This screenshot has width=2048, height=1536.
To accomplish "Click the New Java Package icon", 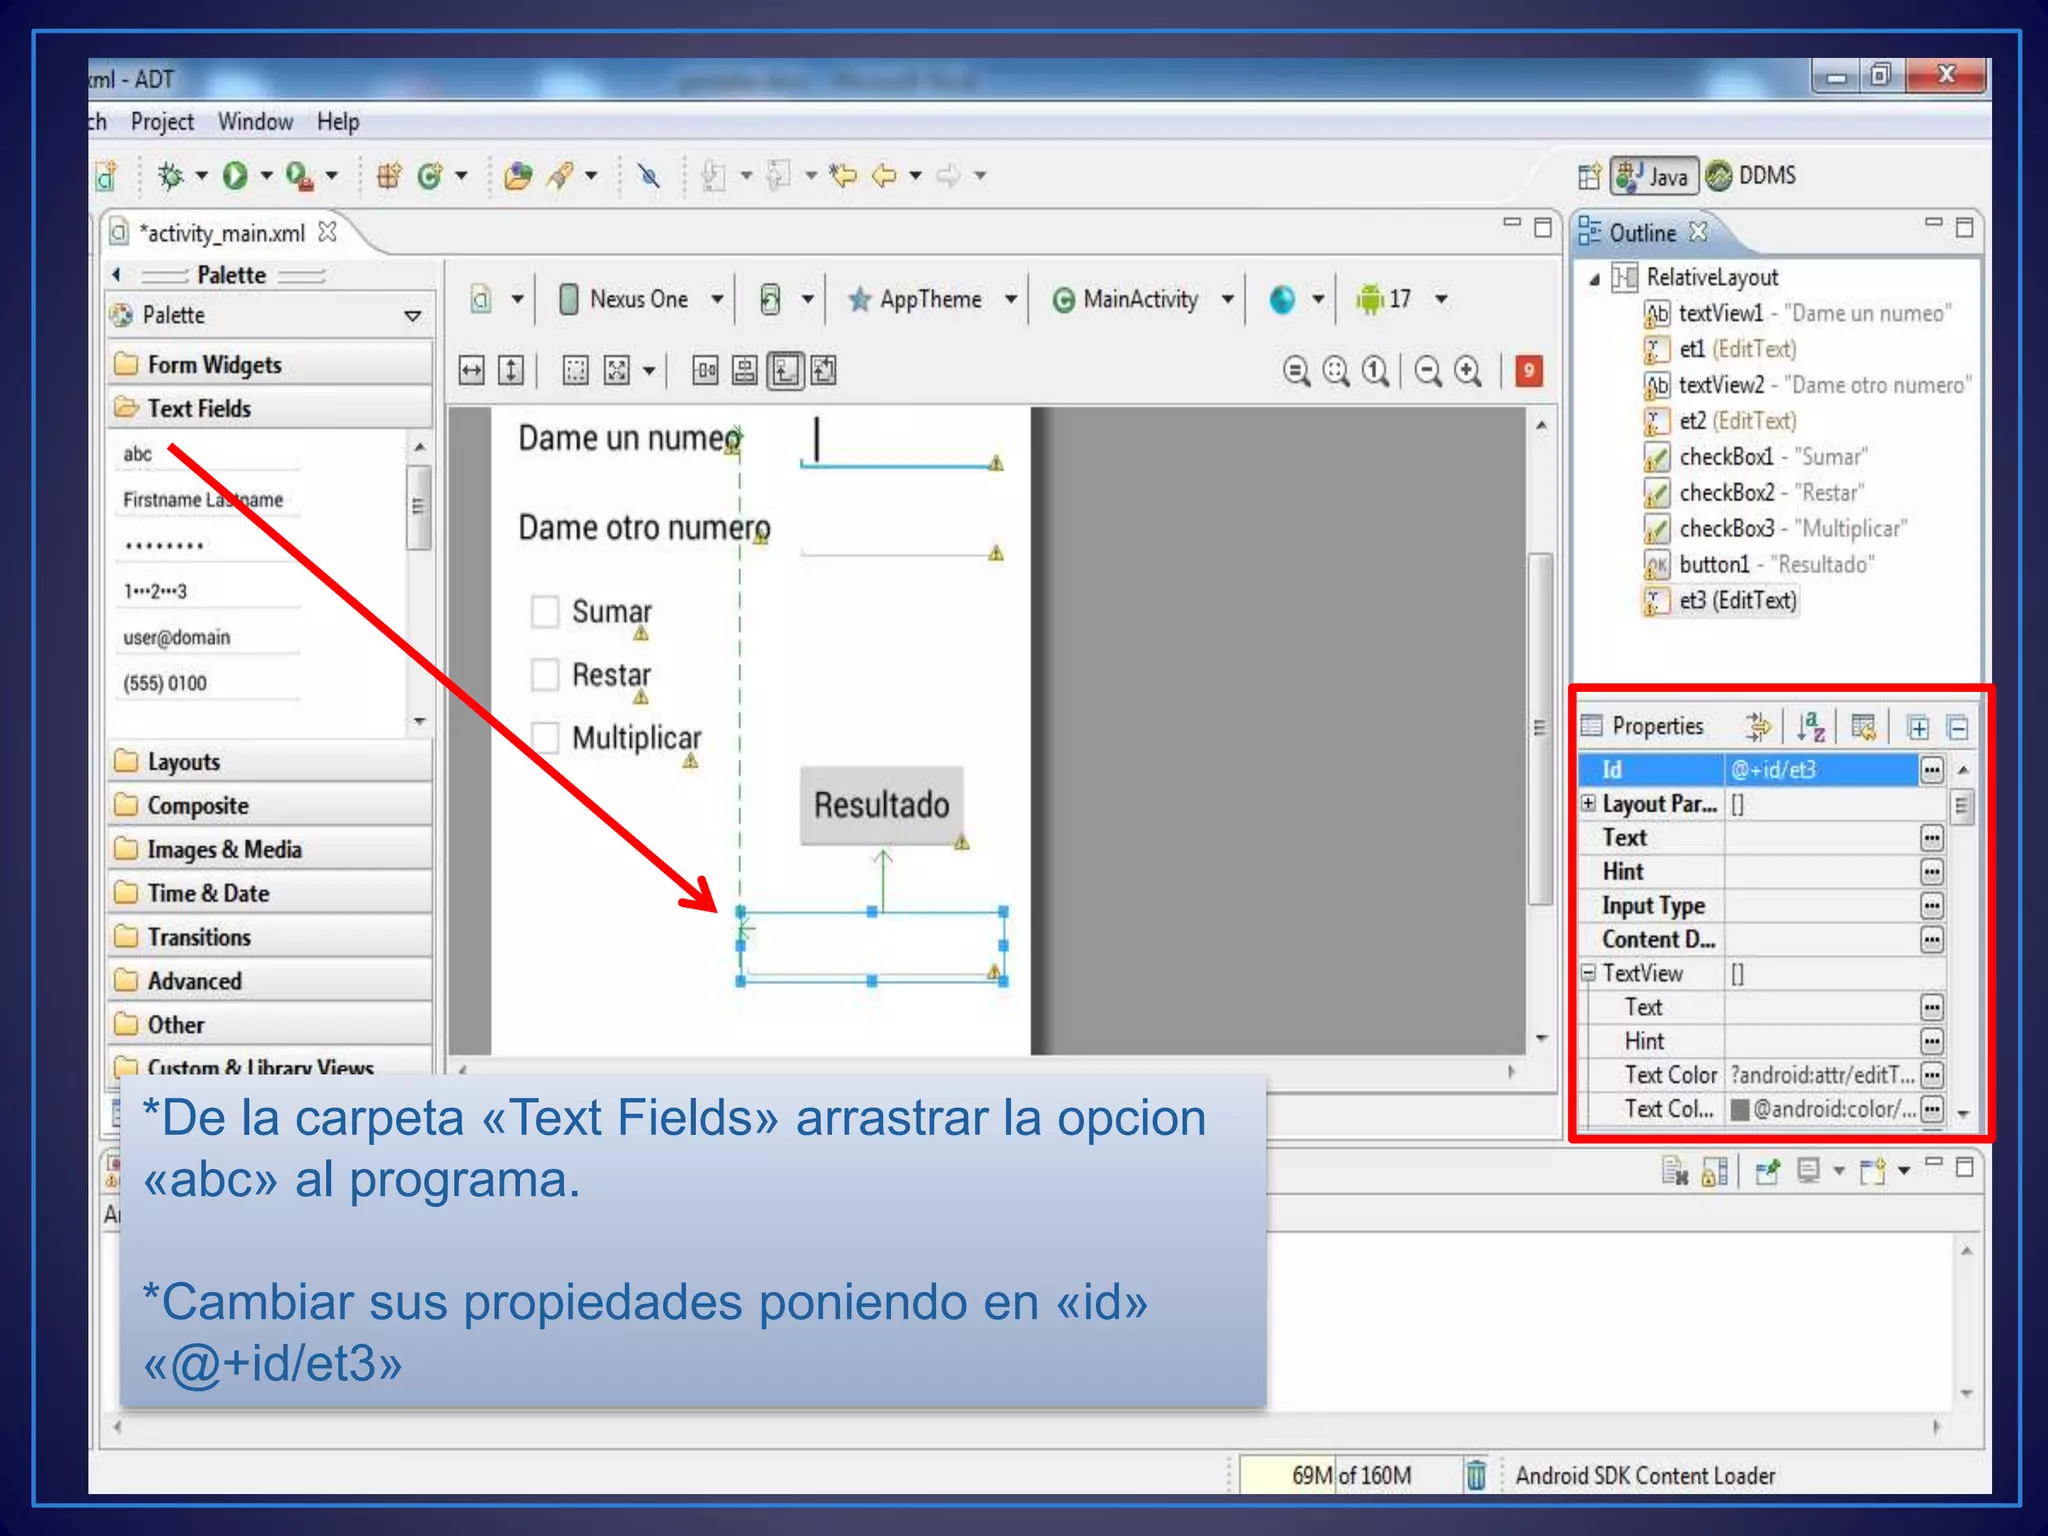I will pyautogui.click(x=389, y=176).
